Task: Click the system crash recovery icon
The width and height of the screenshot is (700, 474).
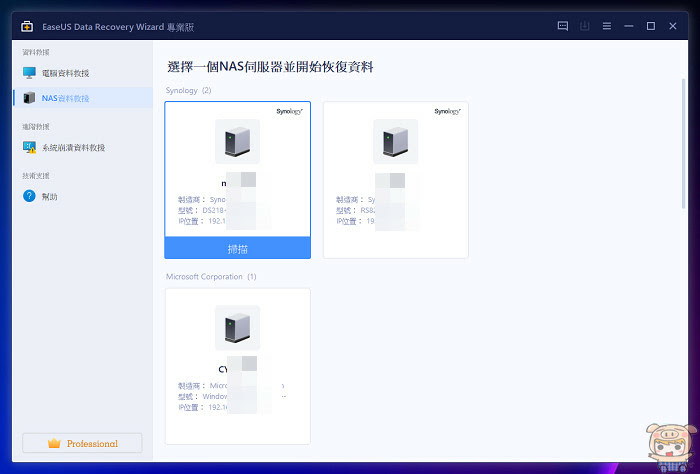Action: pos(29,147)
